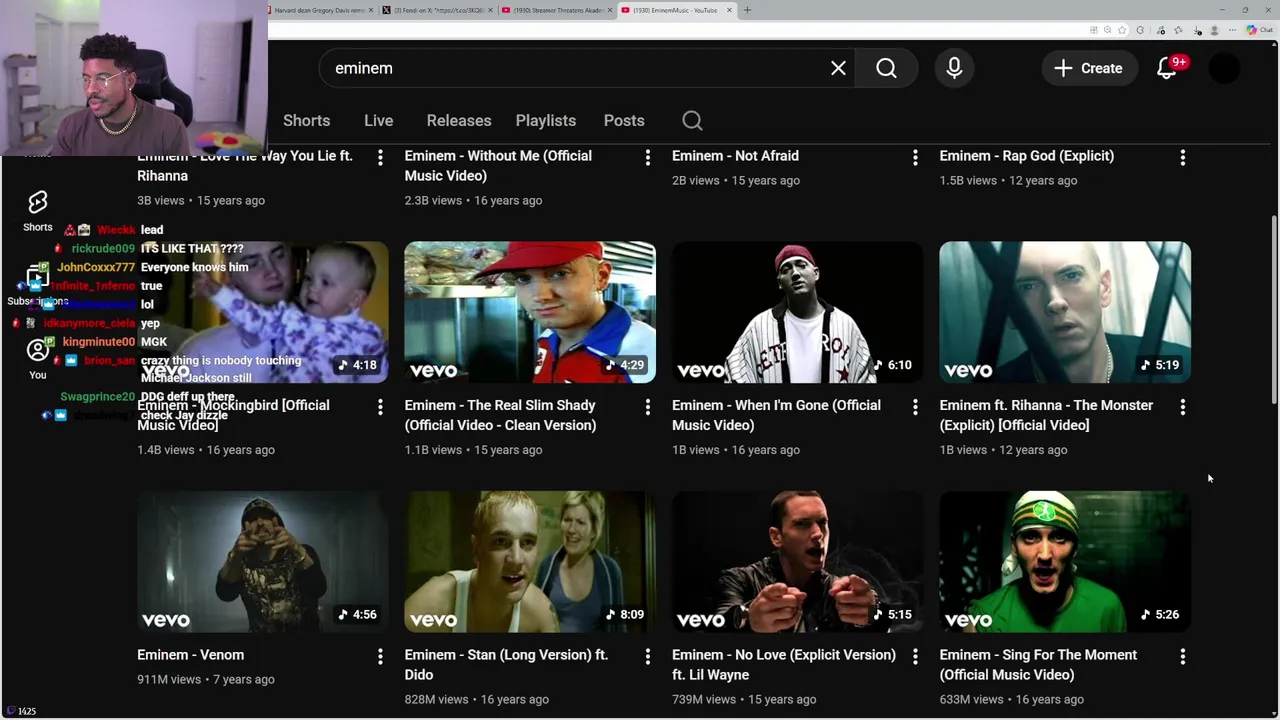Open No Love (Explicit Version) title link
This screenshot has height=720, width=1280.
coord(784,665)
